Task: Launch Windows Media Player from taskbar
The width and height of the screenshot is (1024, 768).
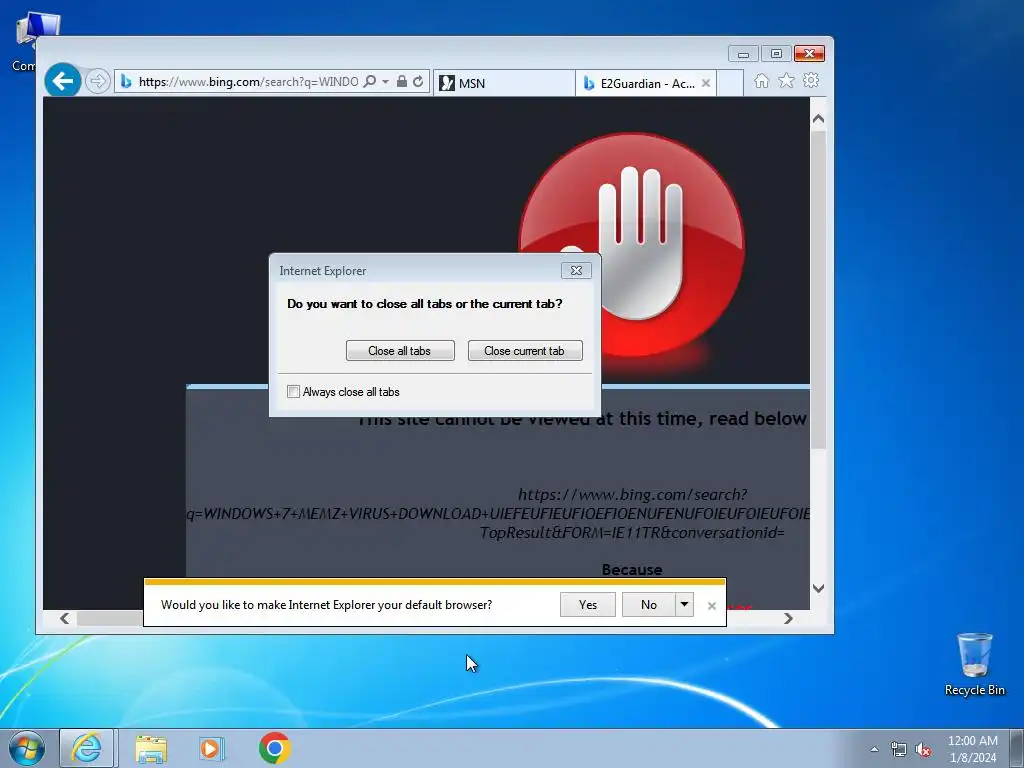Action: coord(212,748)
